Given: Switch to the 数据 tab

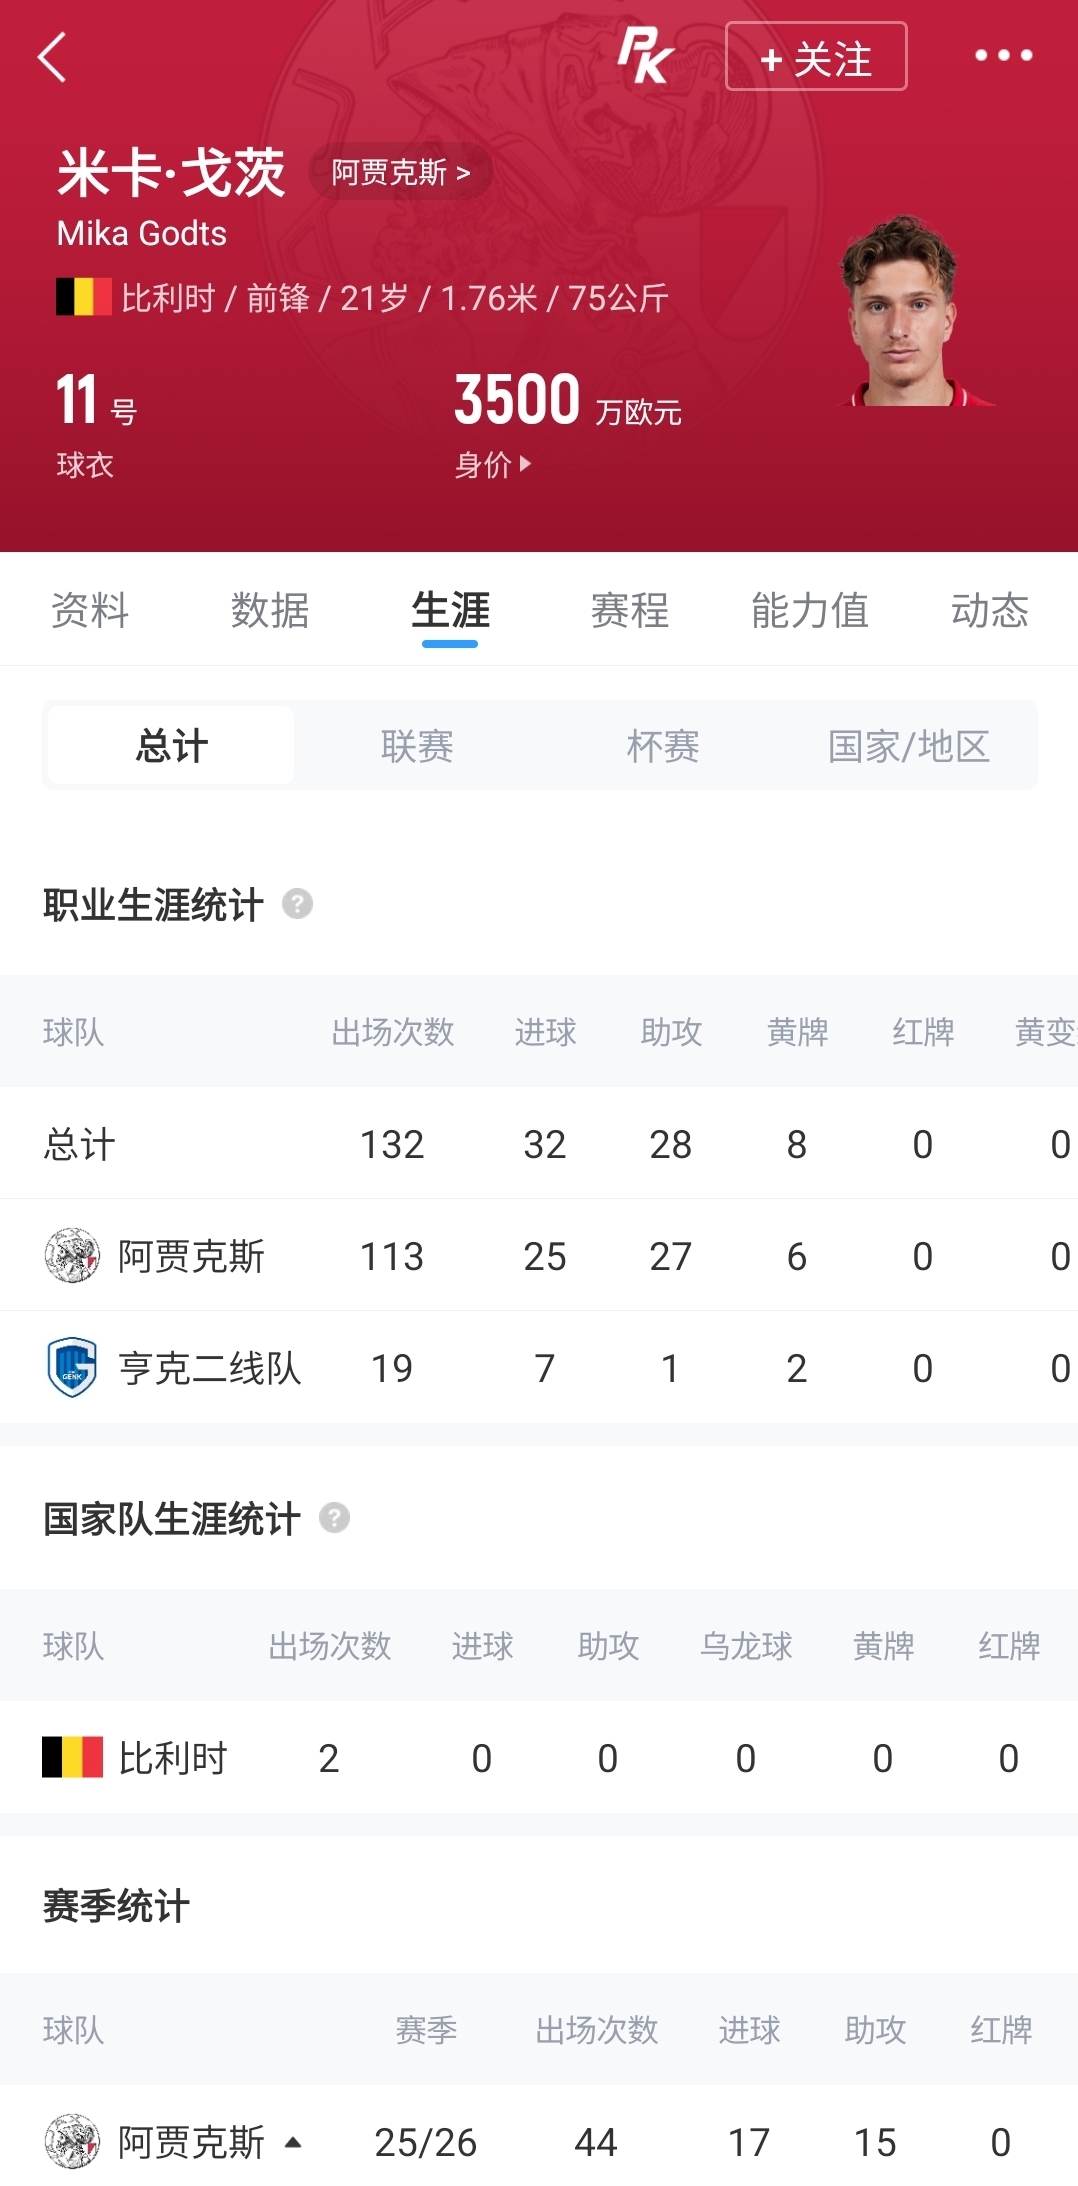Looking at the screenshot, I should point(270,610).
